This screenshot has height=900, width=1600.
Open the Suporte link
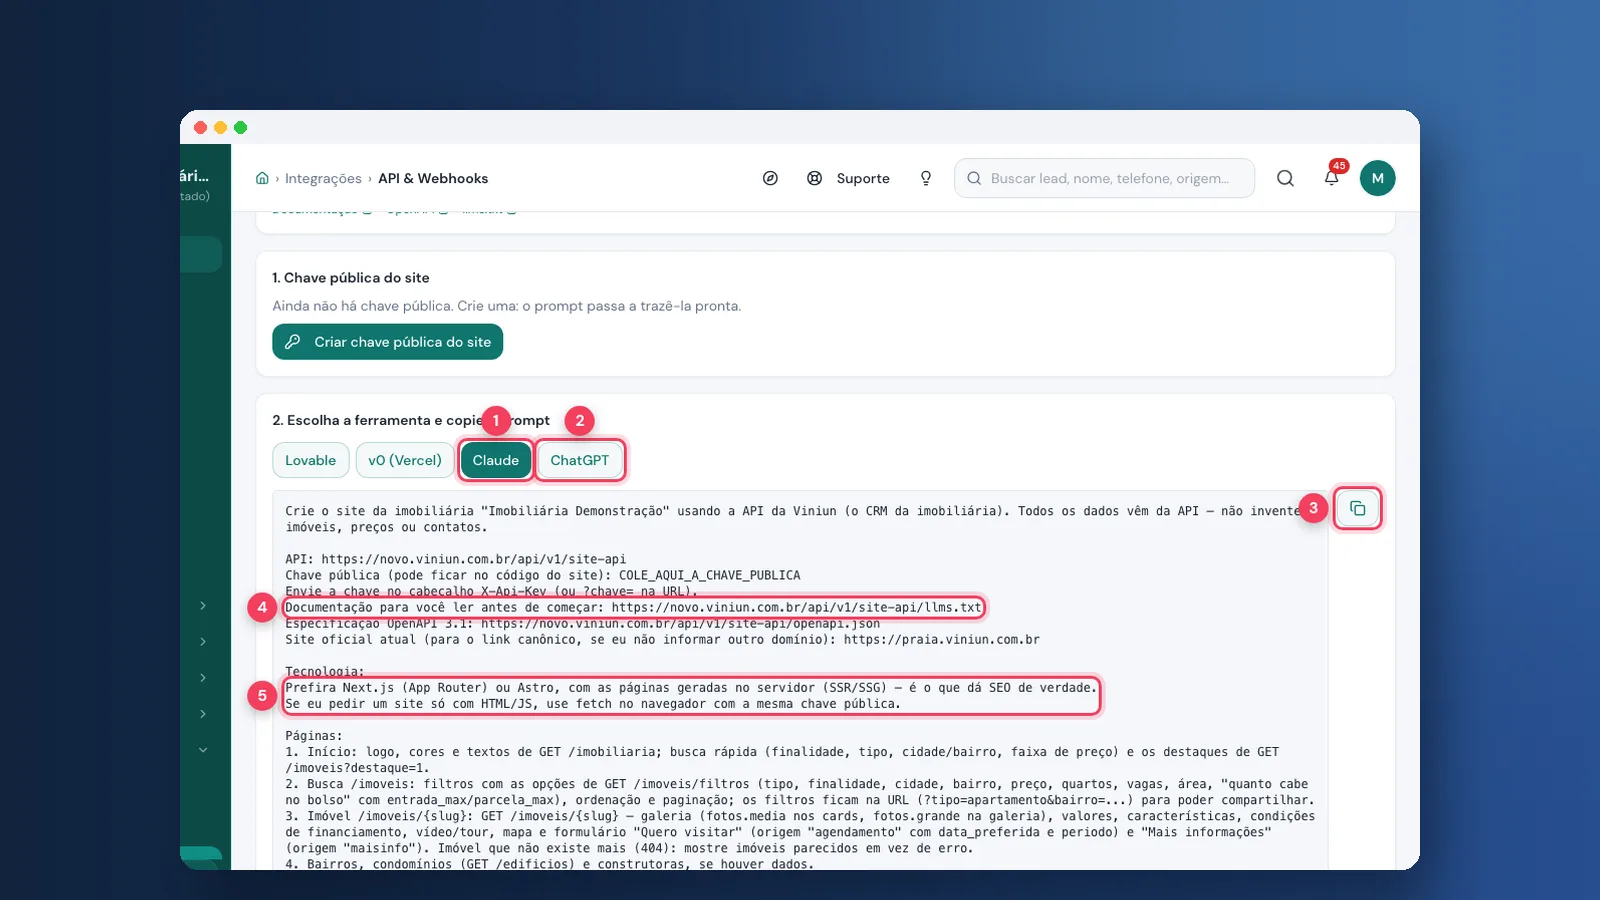tap(863, 178)
